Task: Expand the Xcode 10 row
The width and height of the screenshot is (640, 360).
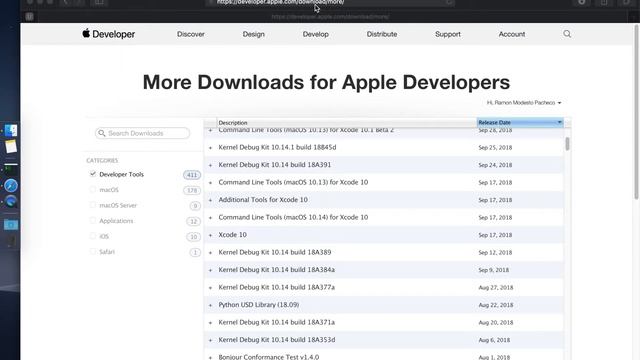Action: point(211,236)
